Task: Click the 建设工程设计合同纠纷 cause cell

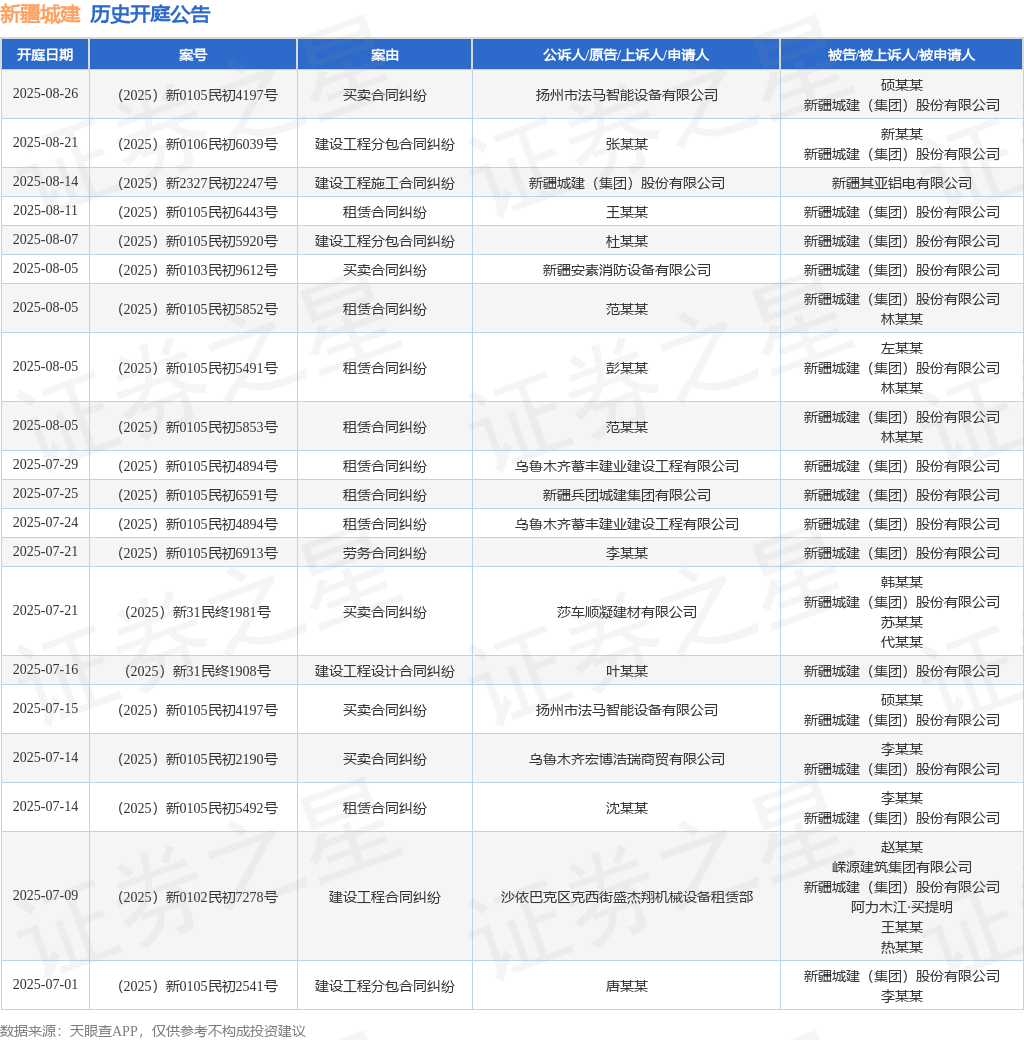Action: [x=385, y=671]
